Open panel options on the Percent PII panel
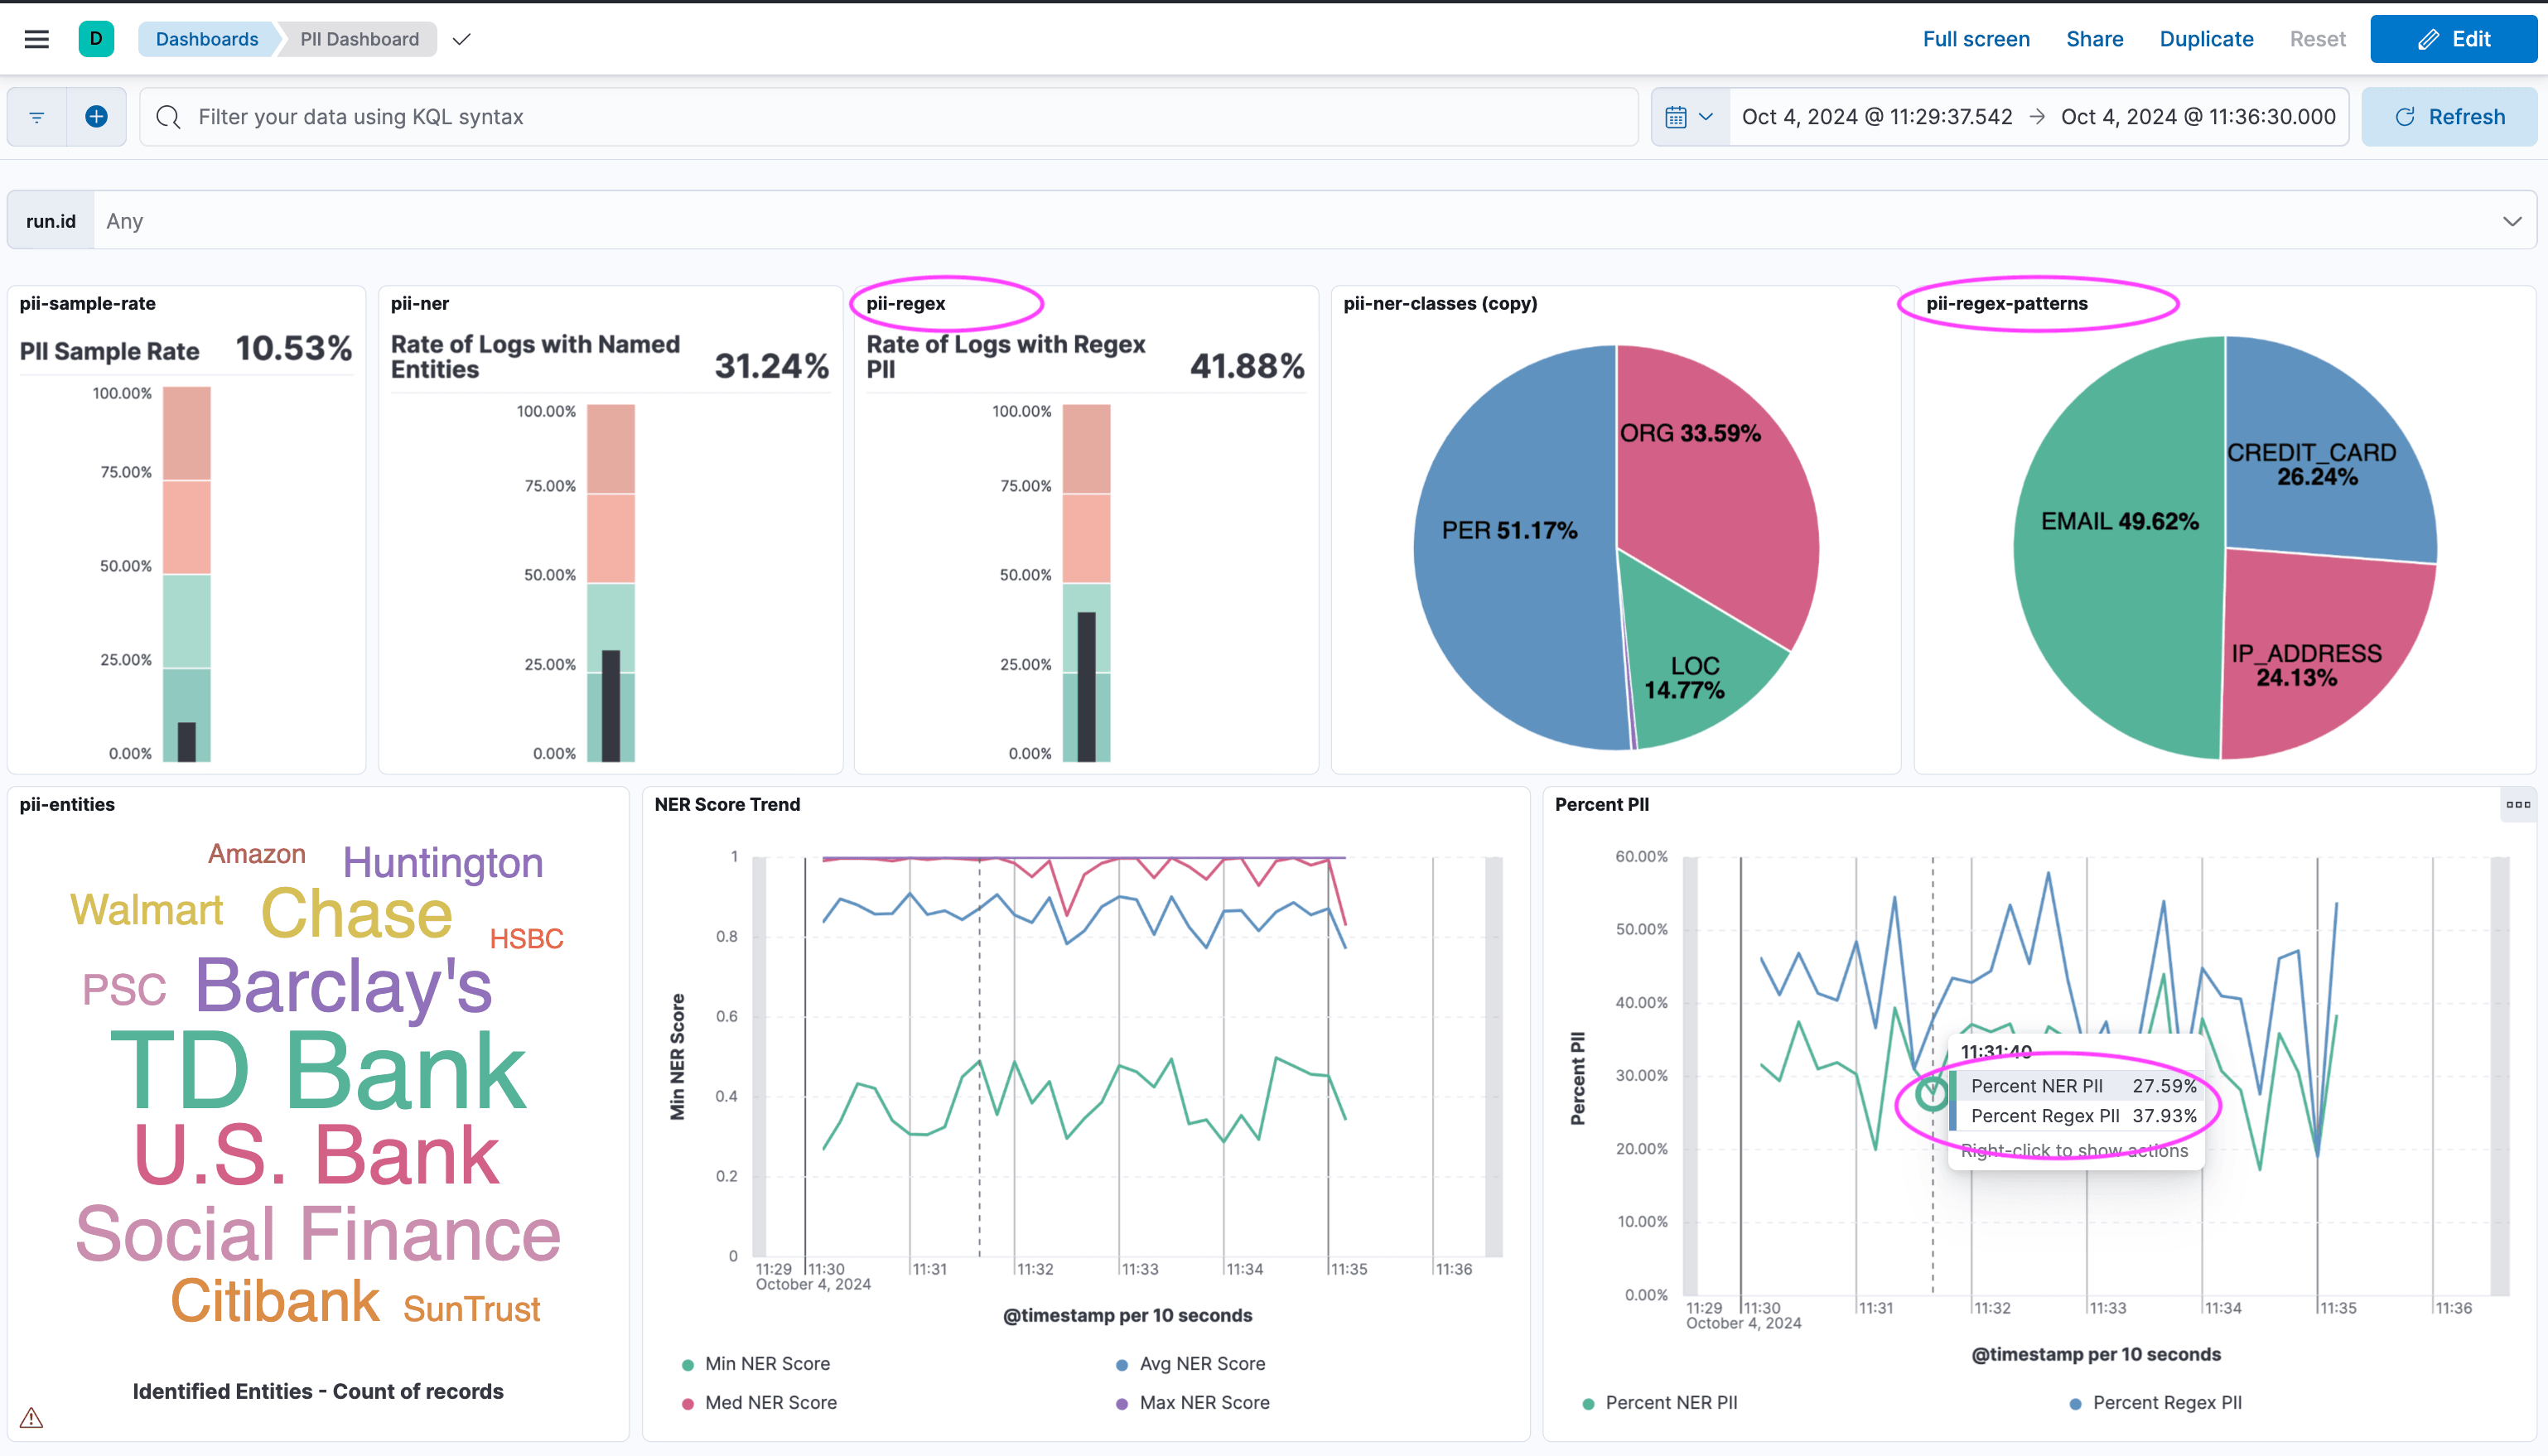 pyautogui.click(x=2521, y=804)
